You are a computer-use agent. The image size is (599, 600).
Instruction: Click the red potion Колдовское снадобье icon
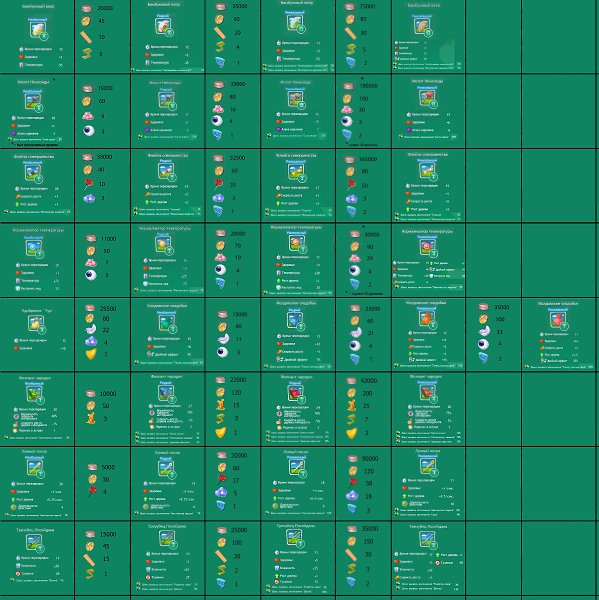coord(558,320)
